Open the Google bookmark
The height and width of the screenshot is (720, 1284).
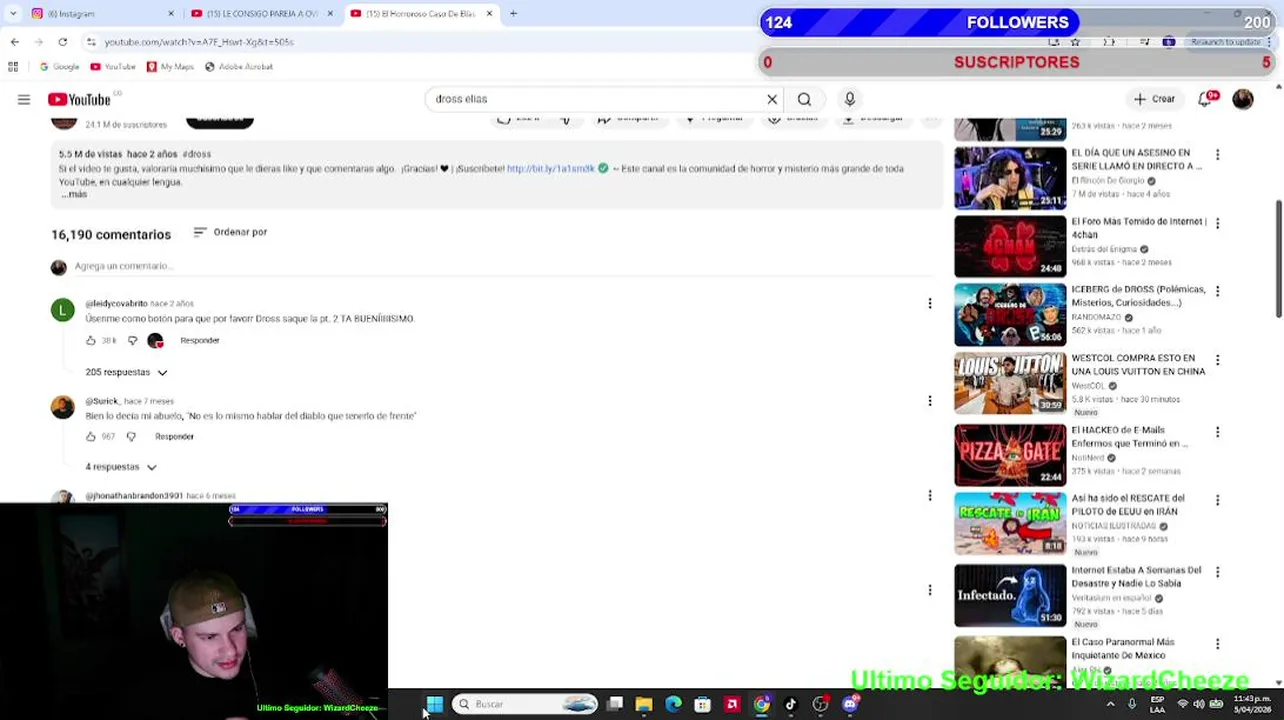tap(59, 67)
